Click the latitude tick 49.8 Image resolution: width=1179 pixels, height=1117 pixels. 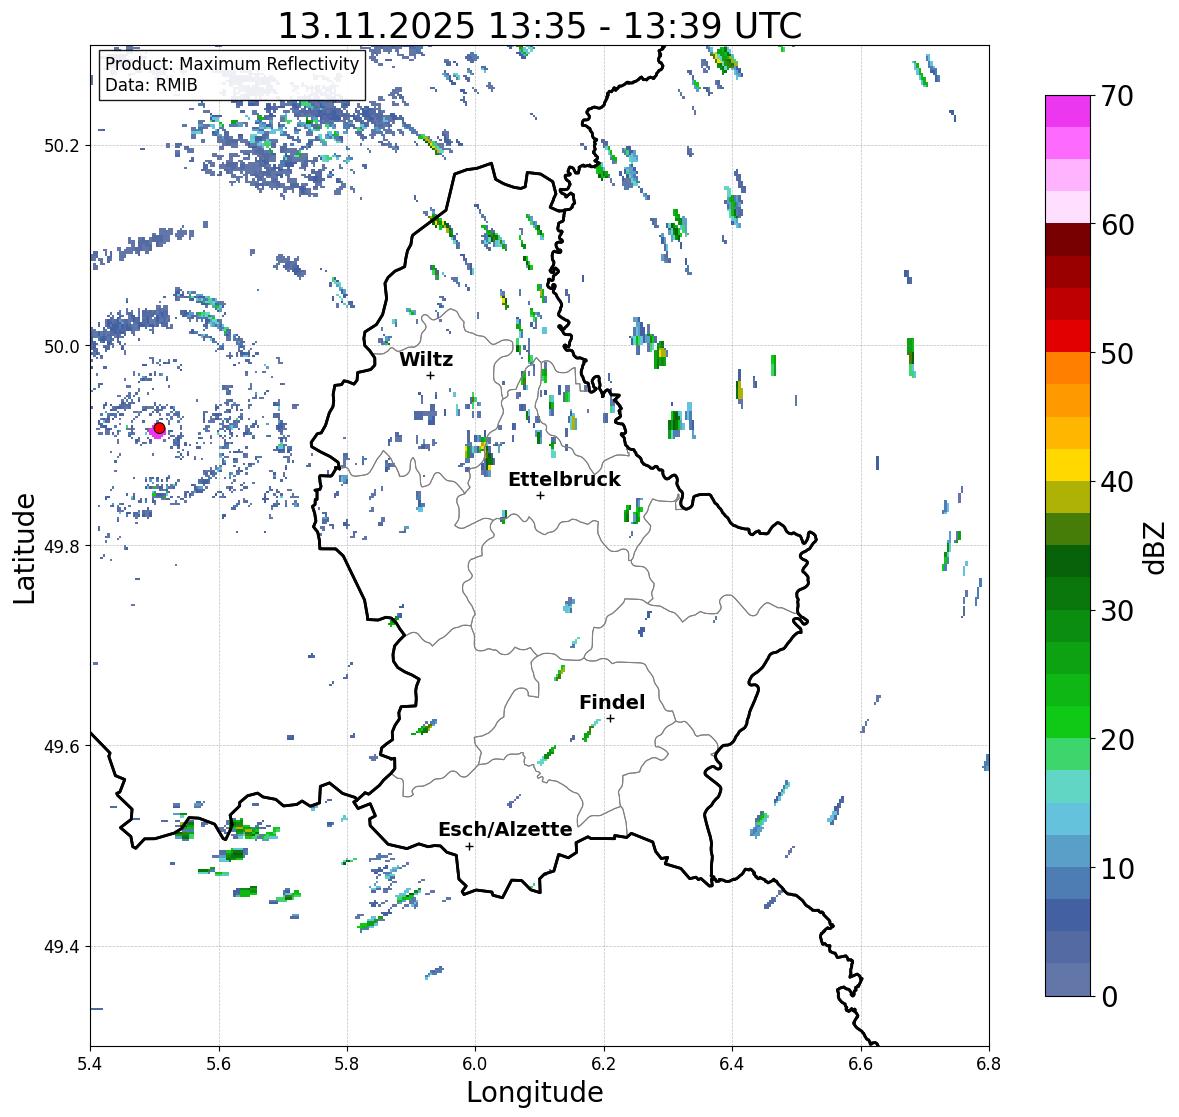point(61,546)
